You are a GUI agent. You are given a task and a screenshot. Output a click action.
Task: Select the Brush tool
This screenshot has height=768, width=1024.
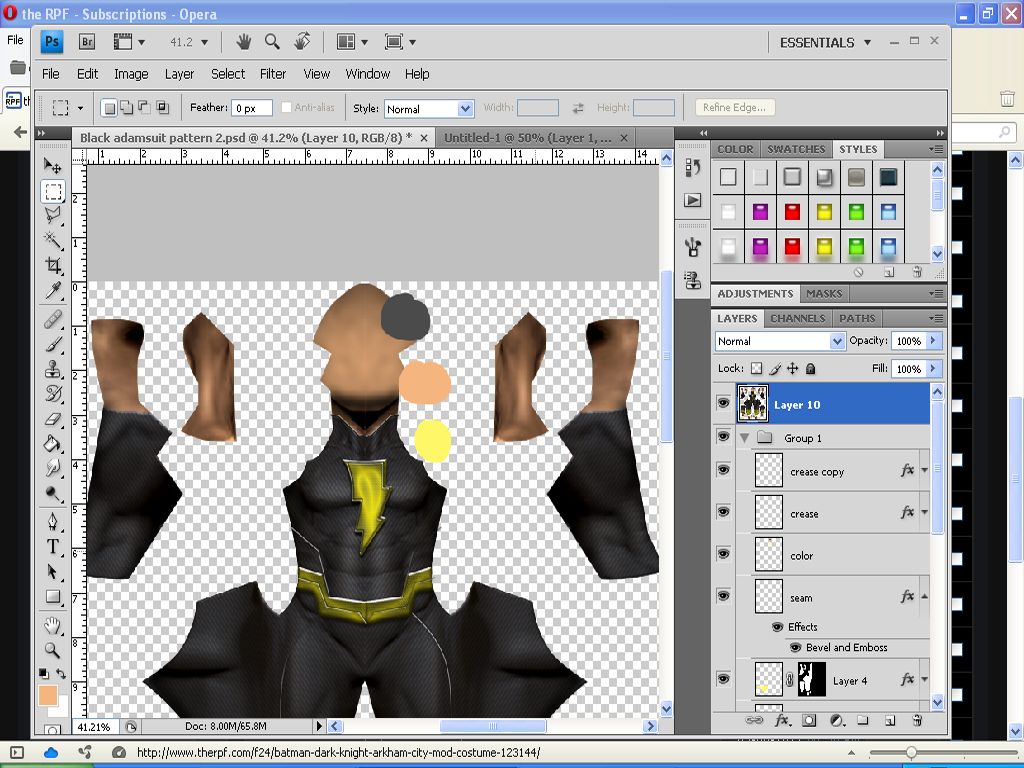pos(53,345)
